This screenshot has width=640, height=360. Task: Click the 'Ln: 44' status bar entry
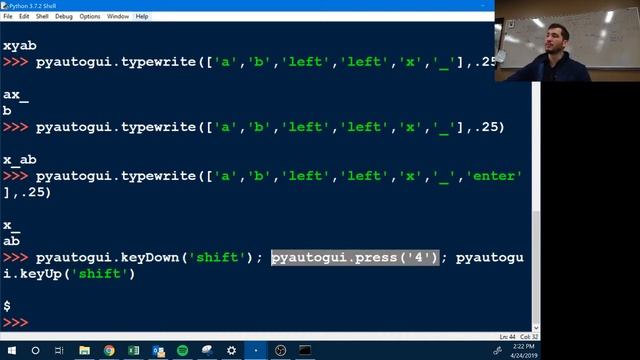[507, 337]
